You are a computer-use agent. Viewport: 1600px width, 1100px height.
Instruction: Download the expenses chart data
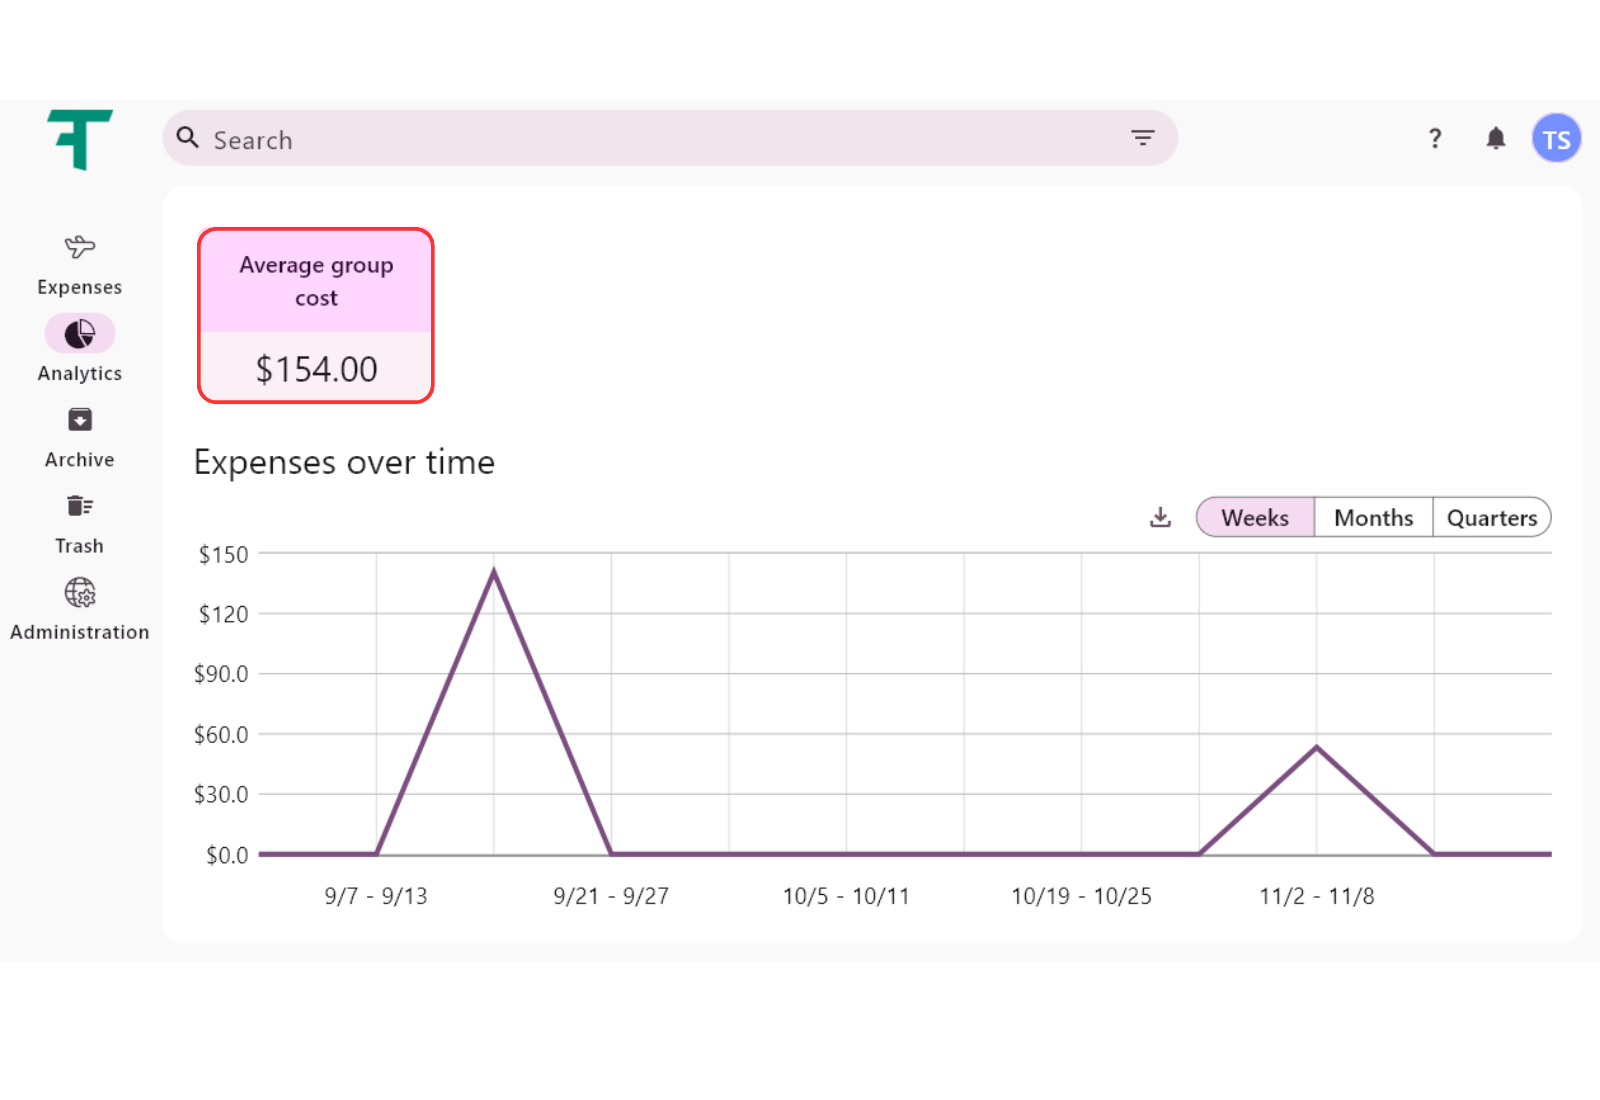[1160, 517]
